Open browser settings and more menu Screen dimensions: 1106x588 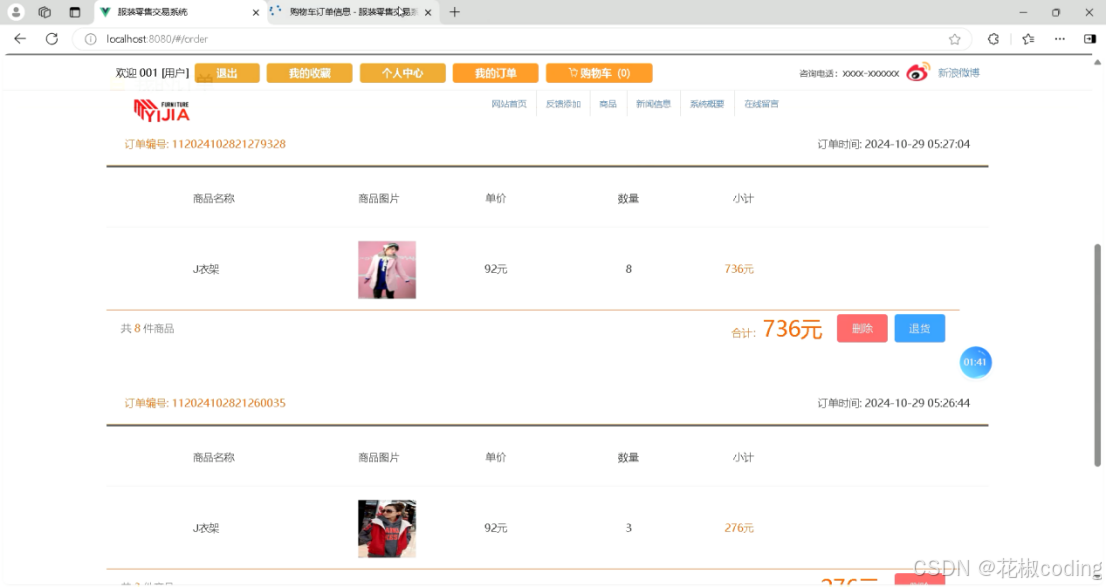[1059, 39]
